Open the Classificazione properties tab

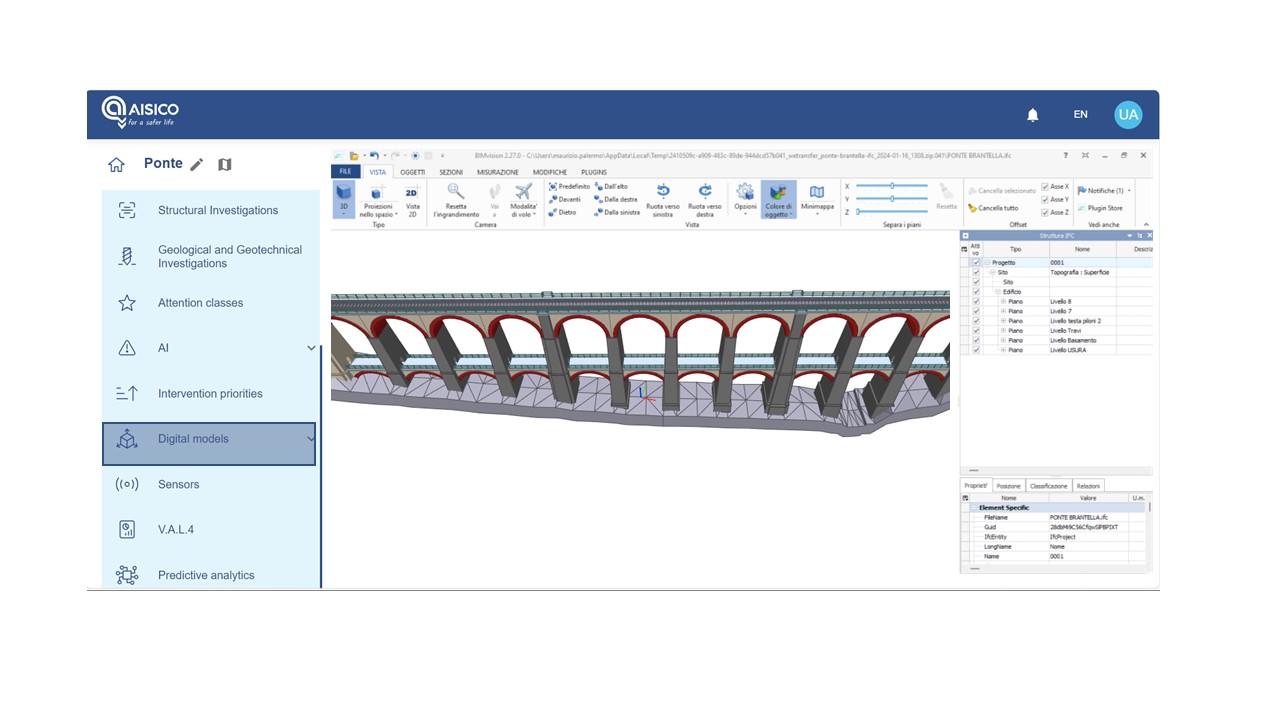pyautogui.click(x=1048, y=486)
